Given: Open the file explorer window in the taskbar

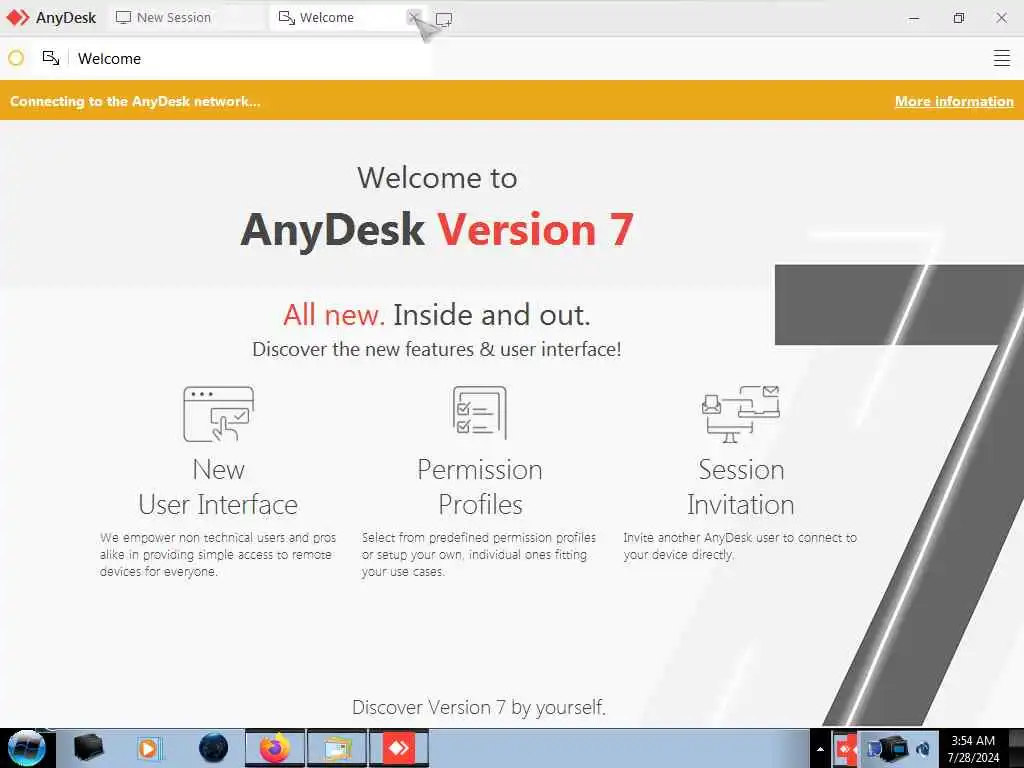Looking at the screenshot, I should click(336, 748).
